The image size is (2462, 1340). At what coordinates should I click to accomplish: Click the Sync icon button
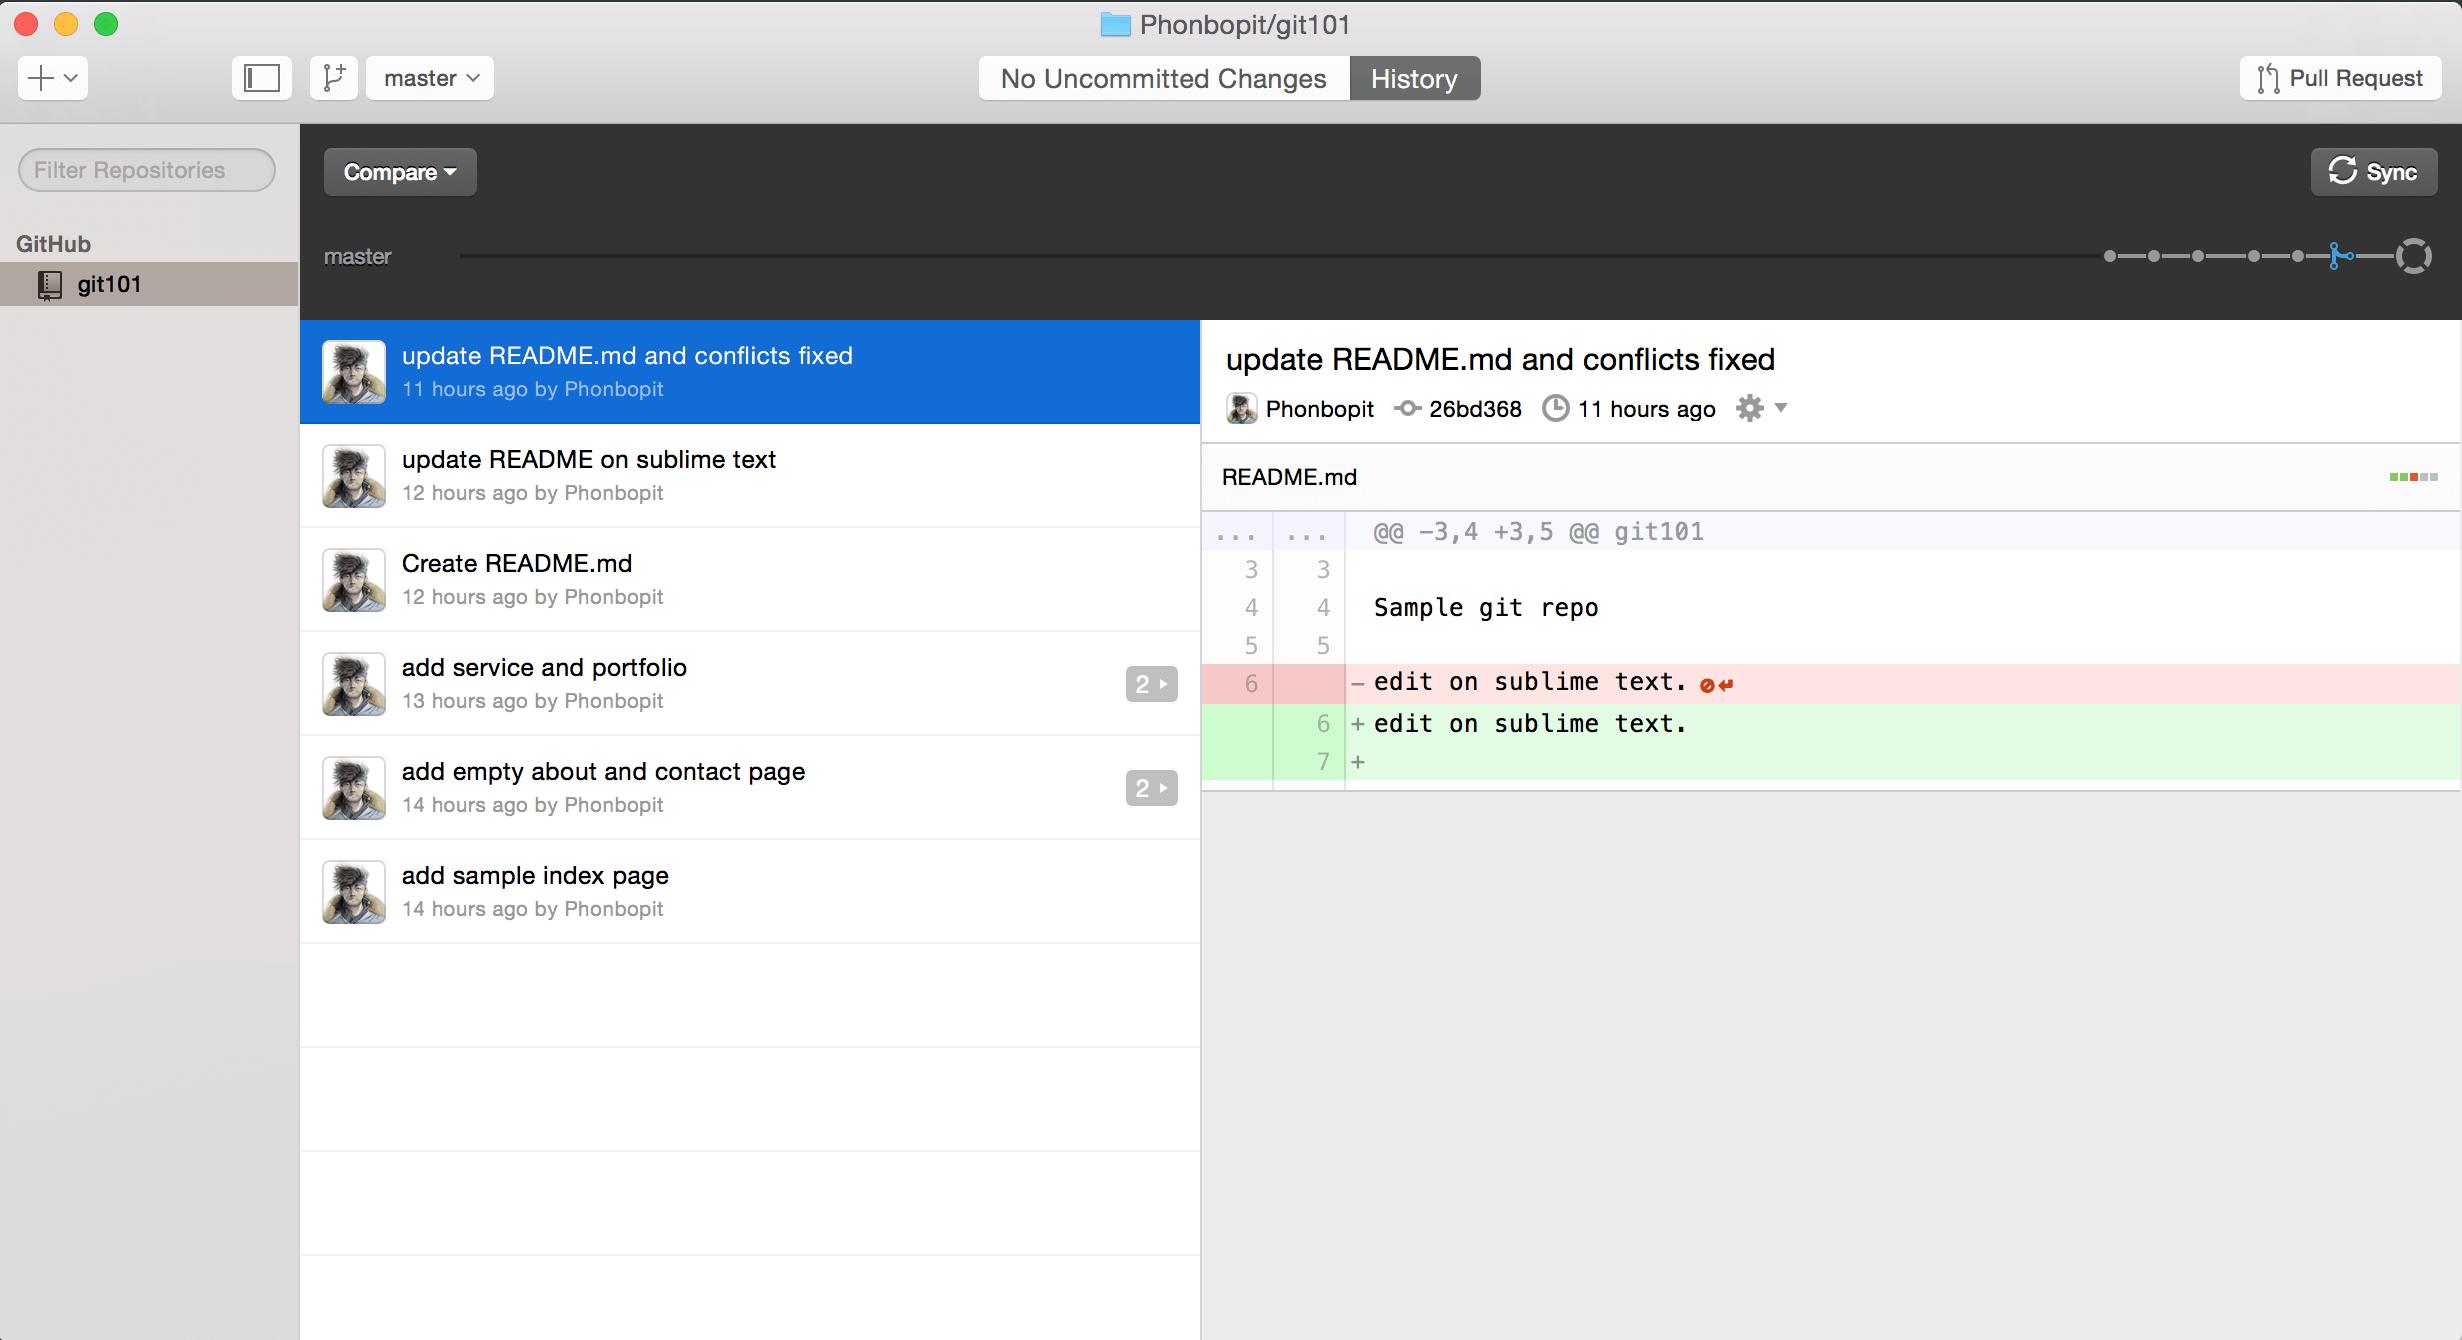2372,172
